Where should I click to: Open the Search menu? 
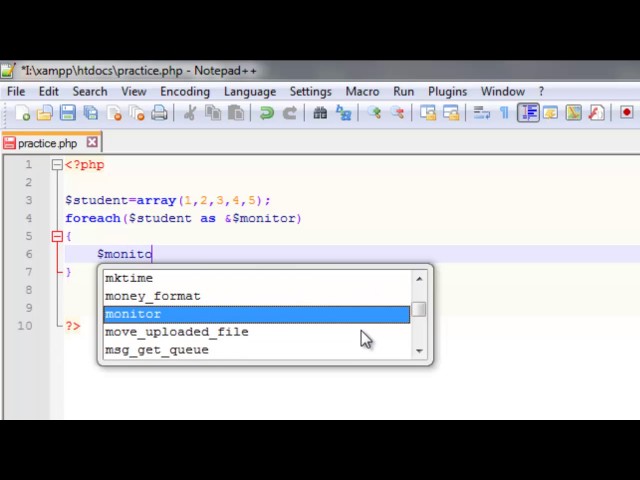(x=90, y=91)
